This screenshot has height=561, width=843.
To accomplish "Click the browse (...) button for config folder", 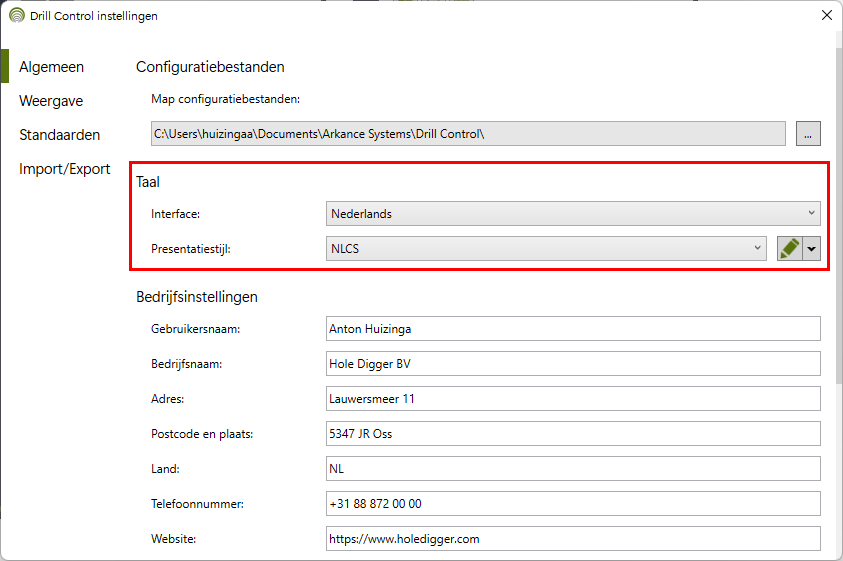I will click(x=808, y=133).
